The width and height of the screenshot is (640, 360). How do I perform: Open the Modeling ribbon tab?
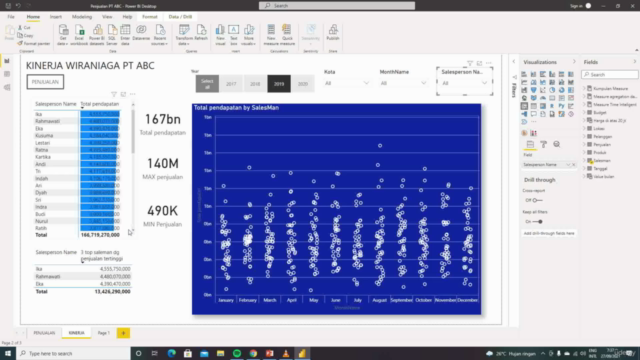pyautogui.click(x=82, y=17)
